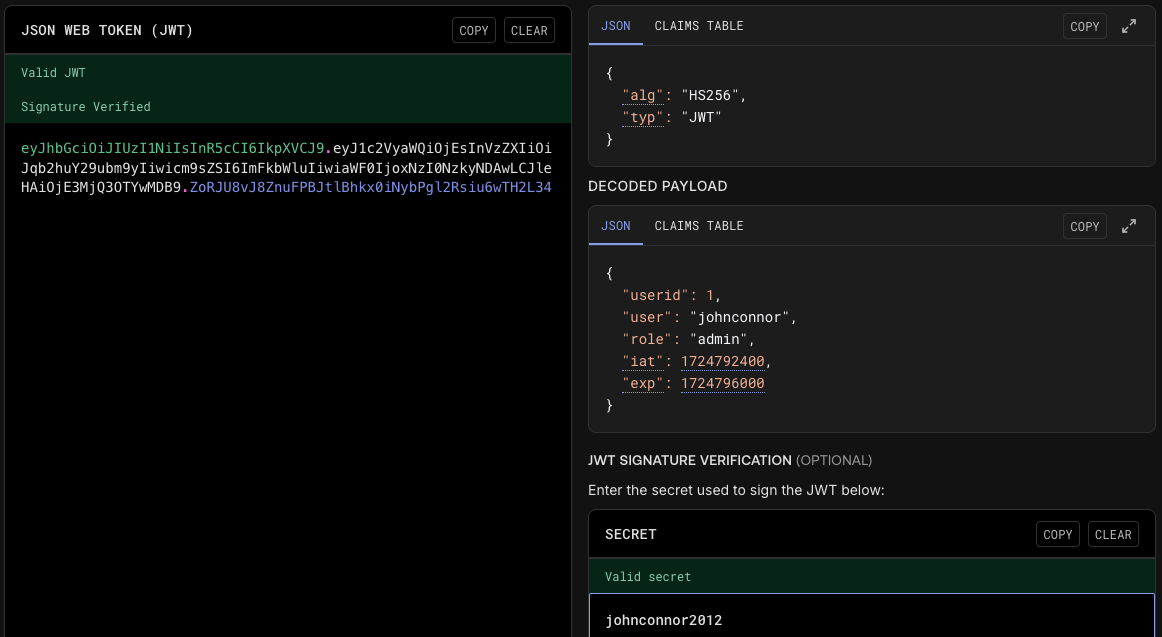The height and width of the screenshot is (637, 1162).
Task: Expand the decoded payload panel to fullscreen
Action: tap(1129, 227)
